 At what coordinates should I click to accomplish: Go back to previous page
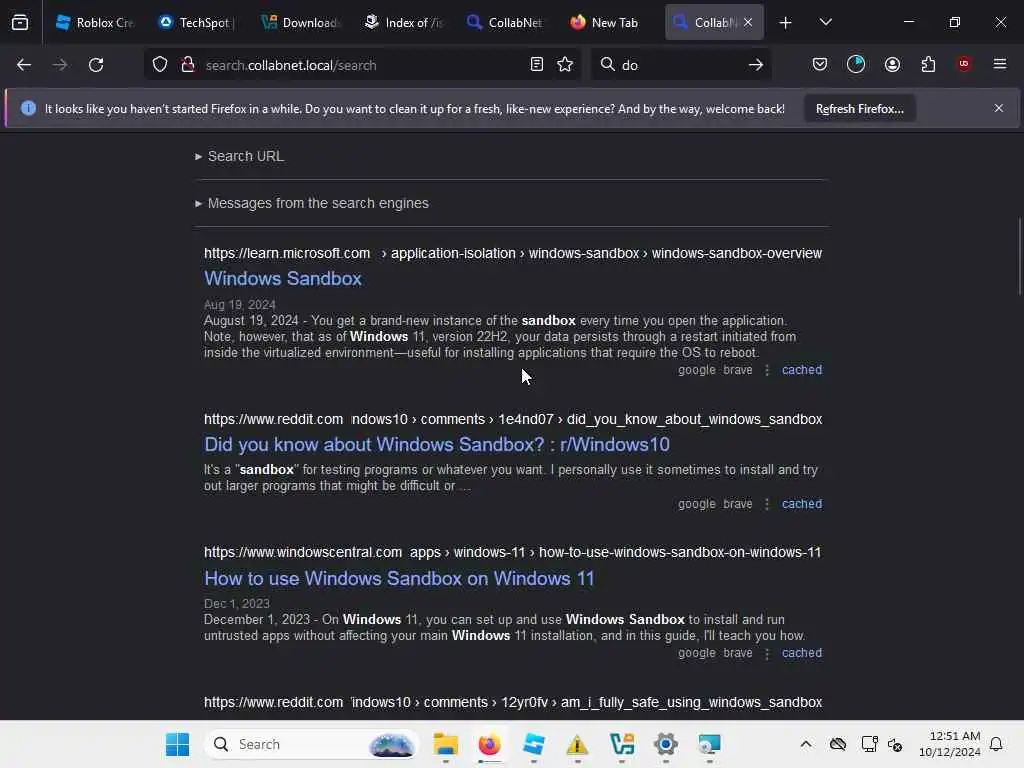[x=24, y=65]
